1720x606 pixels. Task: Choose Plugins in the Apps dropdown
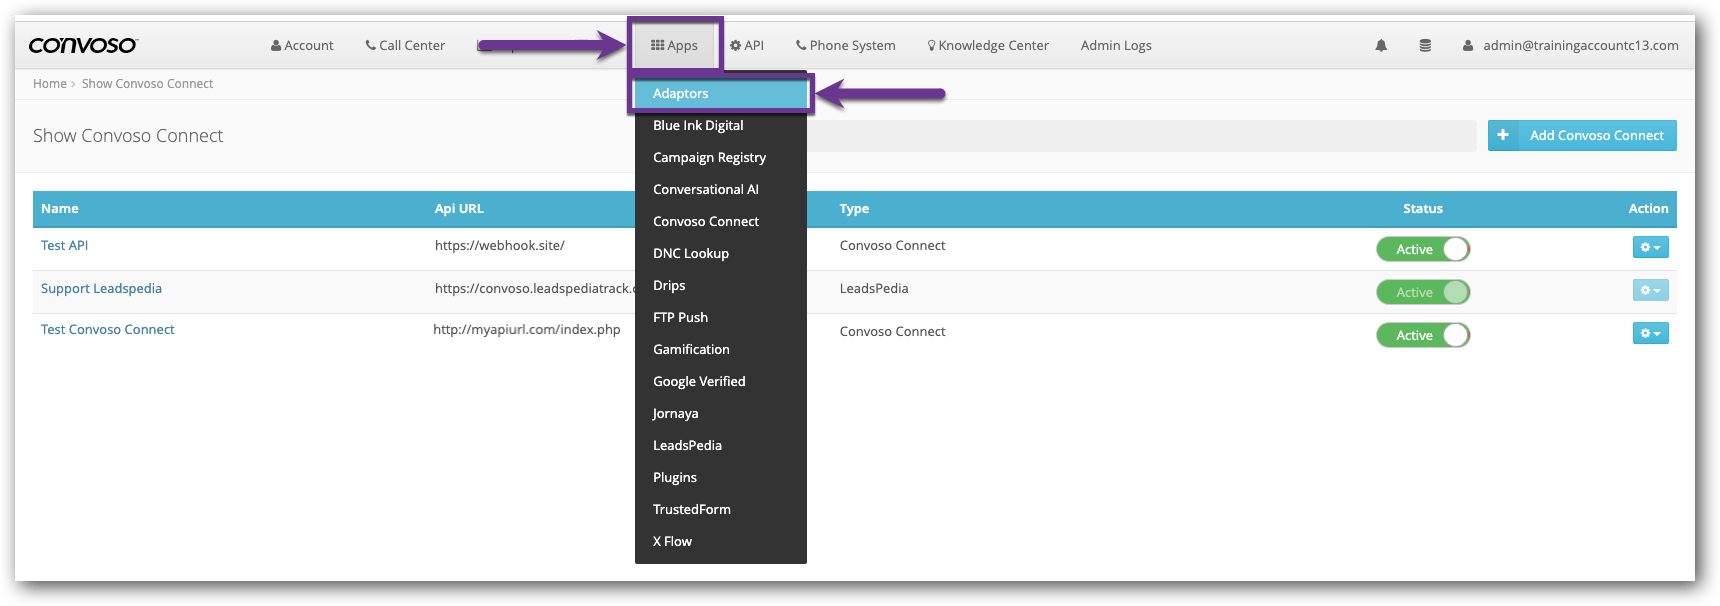(721, 477)
